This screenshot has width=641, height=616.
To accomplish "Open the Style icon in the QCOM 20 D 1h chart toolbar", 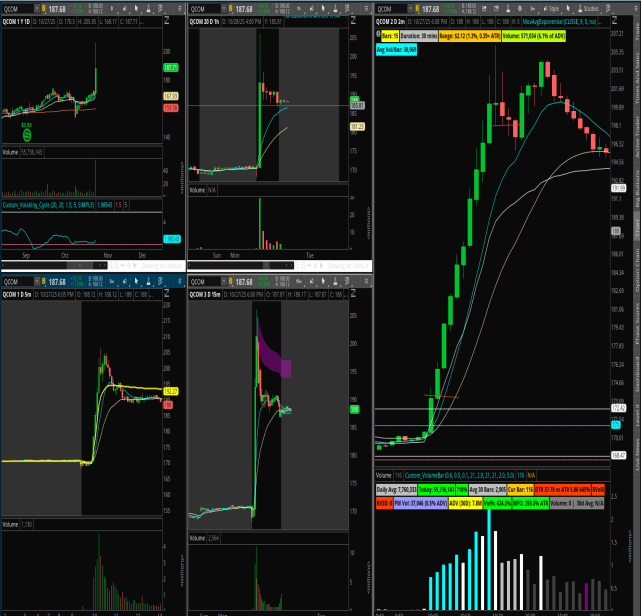I will pyautogui.click(x=311, y=9).
